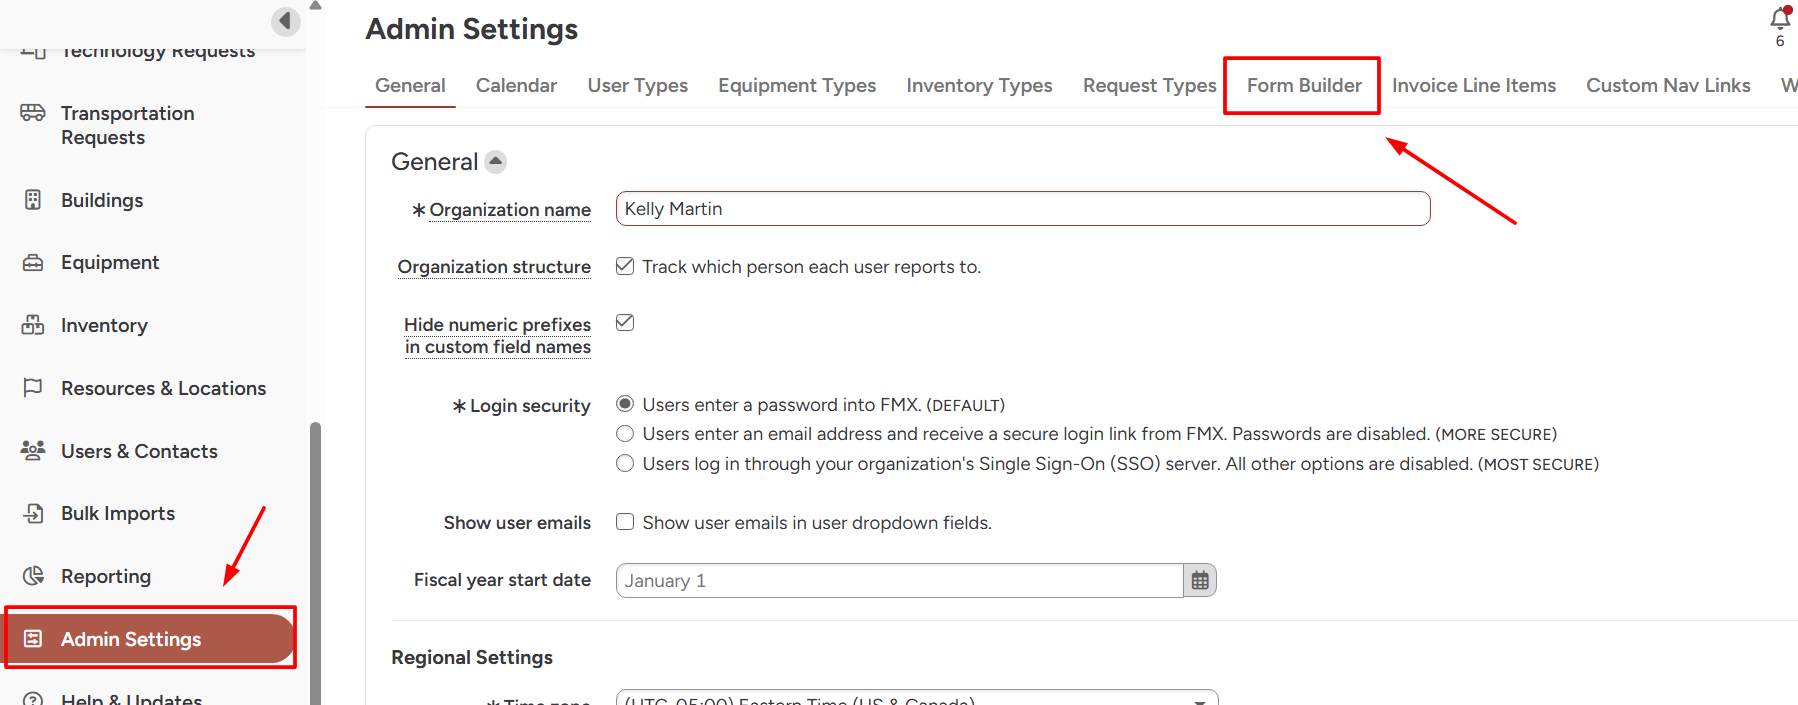Uncheck Hide numeric prefixes checkbox
The image size is (1798, 705).
coord(625,322)
